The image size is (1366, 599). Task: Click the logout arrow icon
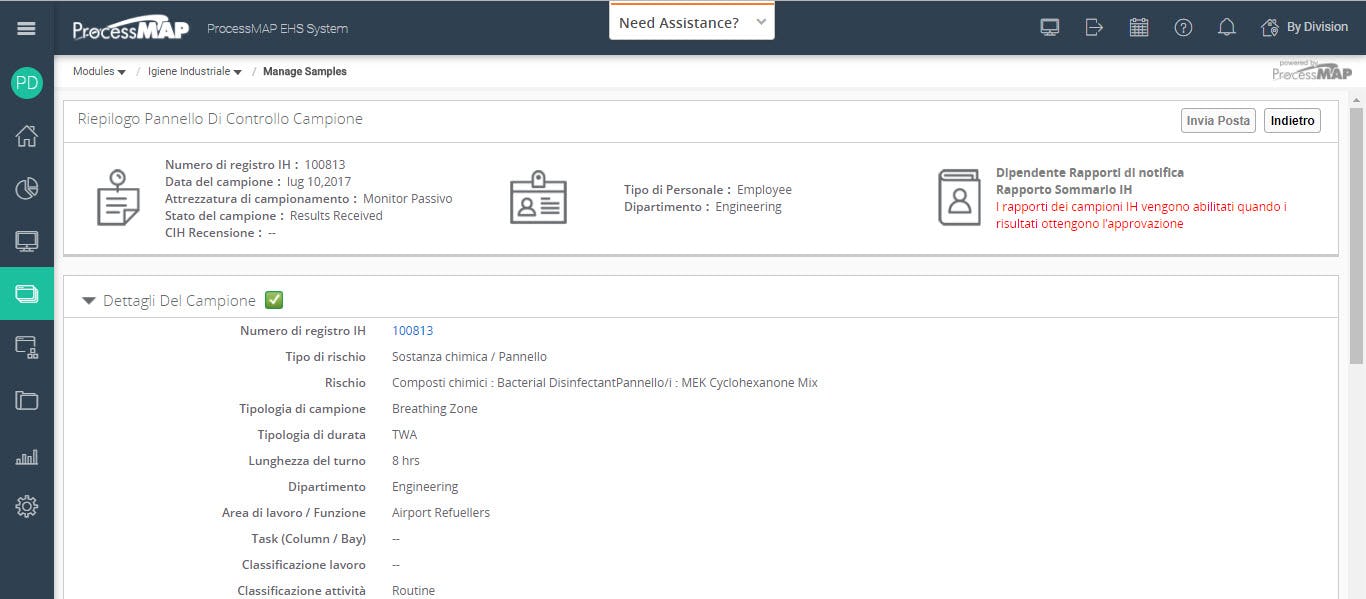click(1094, 27)
